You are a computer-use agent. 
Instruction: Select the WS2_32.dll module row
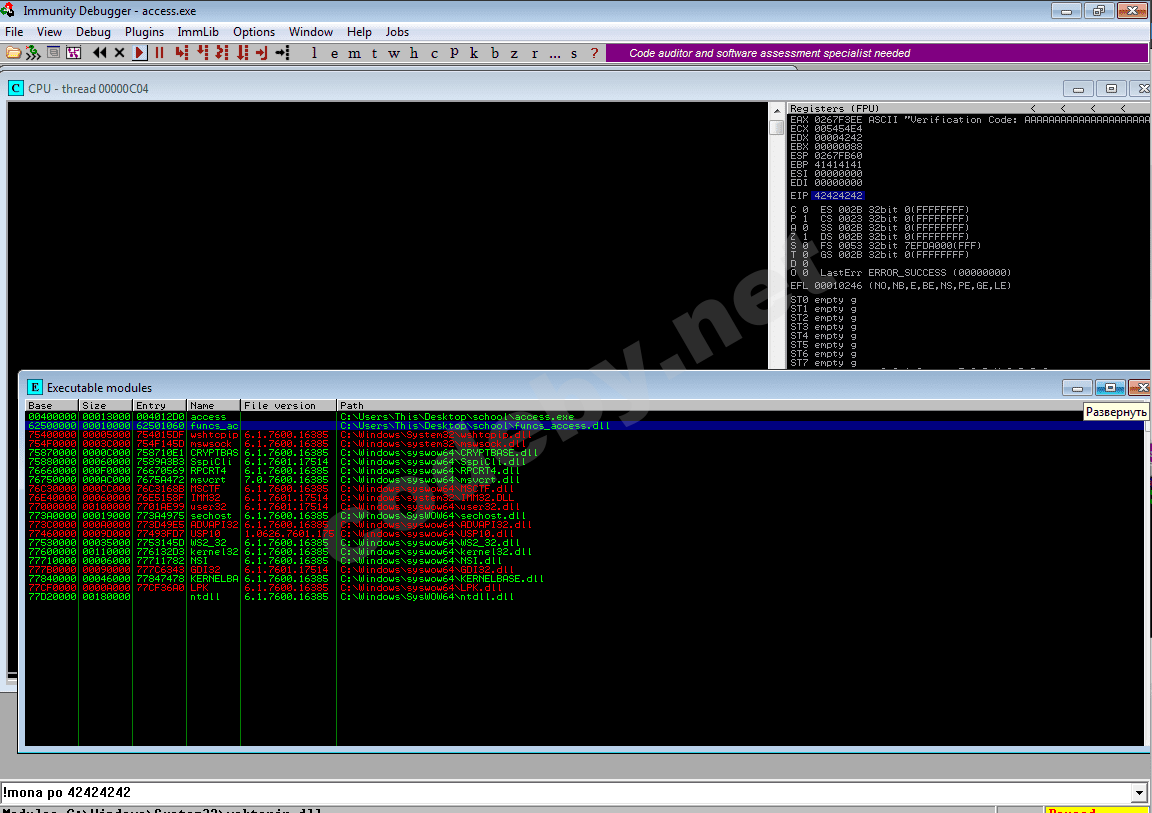pos(584,543)
